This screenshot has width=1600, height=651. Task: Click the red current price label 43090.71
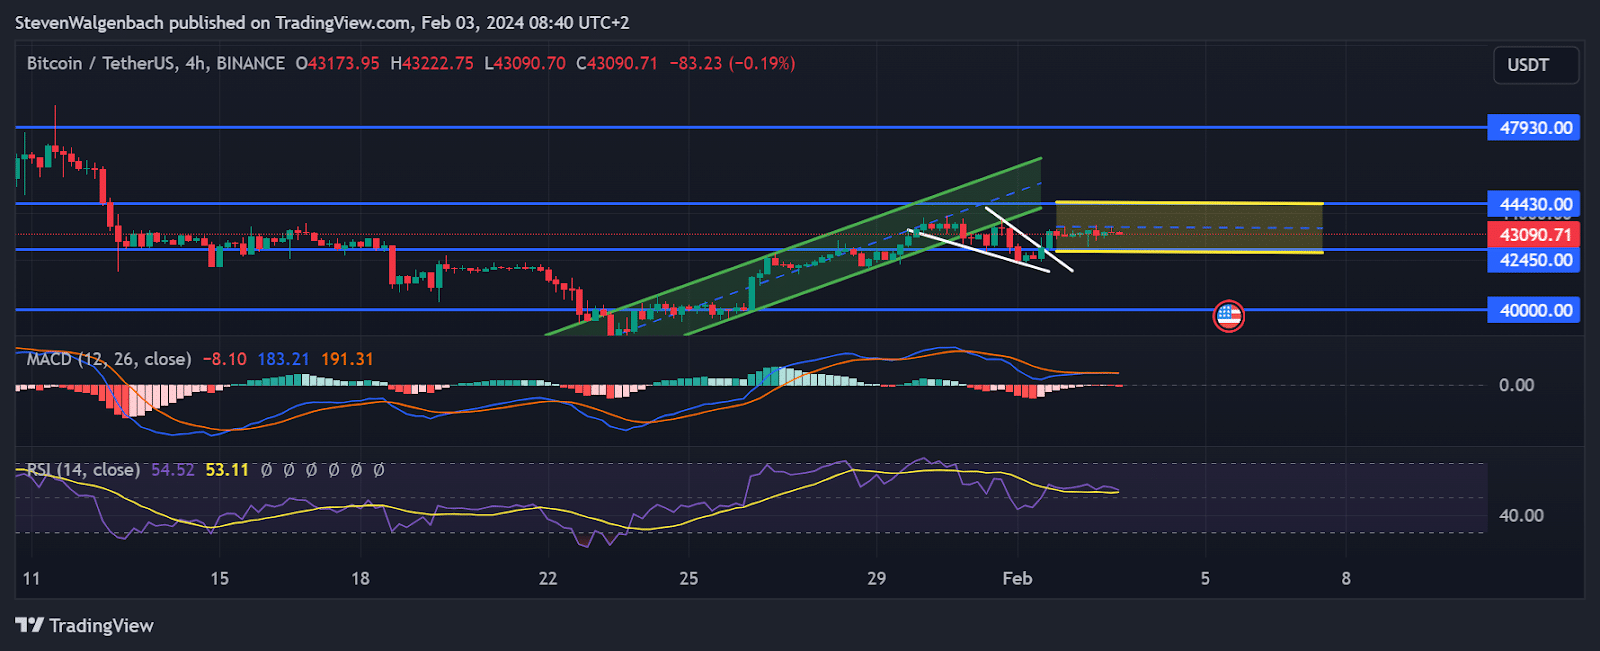pyautogui.click(x=1534, y=235)
